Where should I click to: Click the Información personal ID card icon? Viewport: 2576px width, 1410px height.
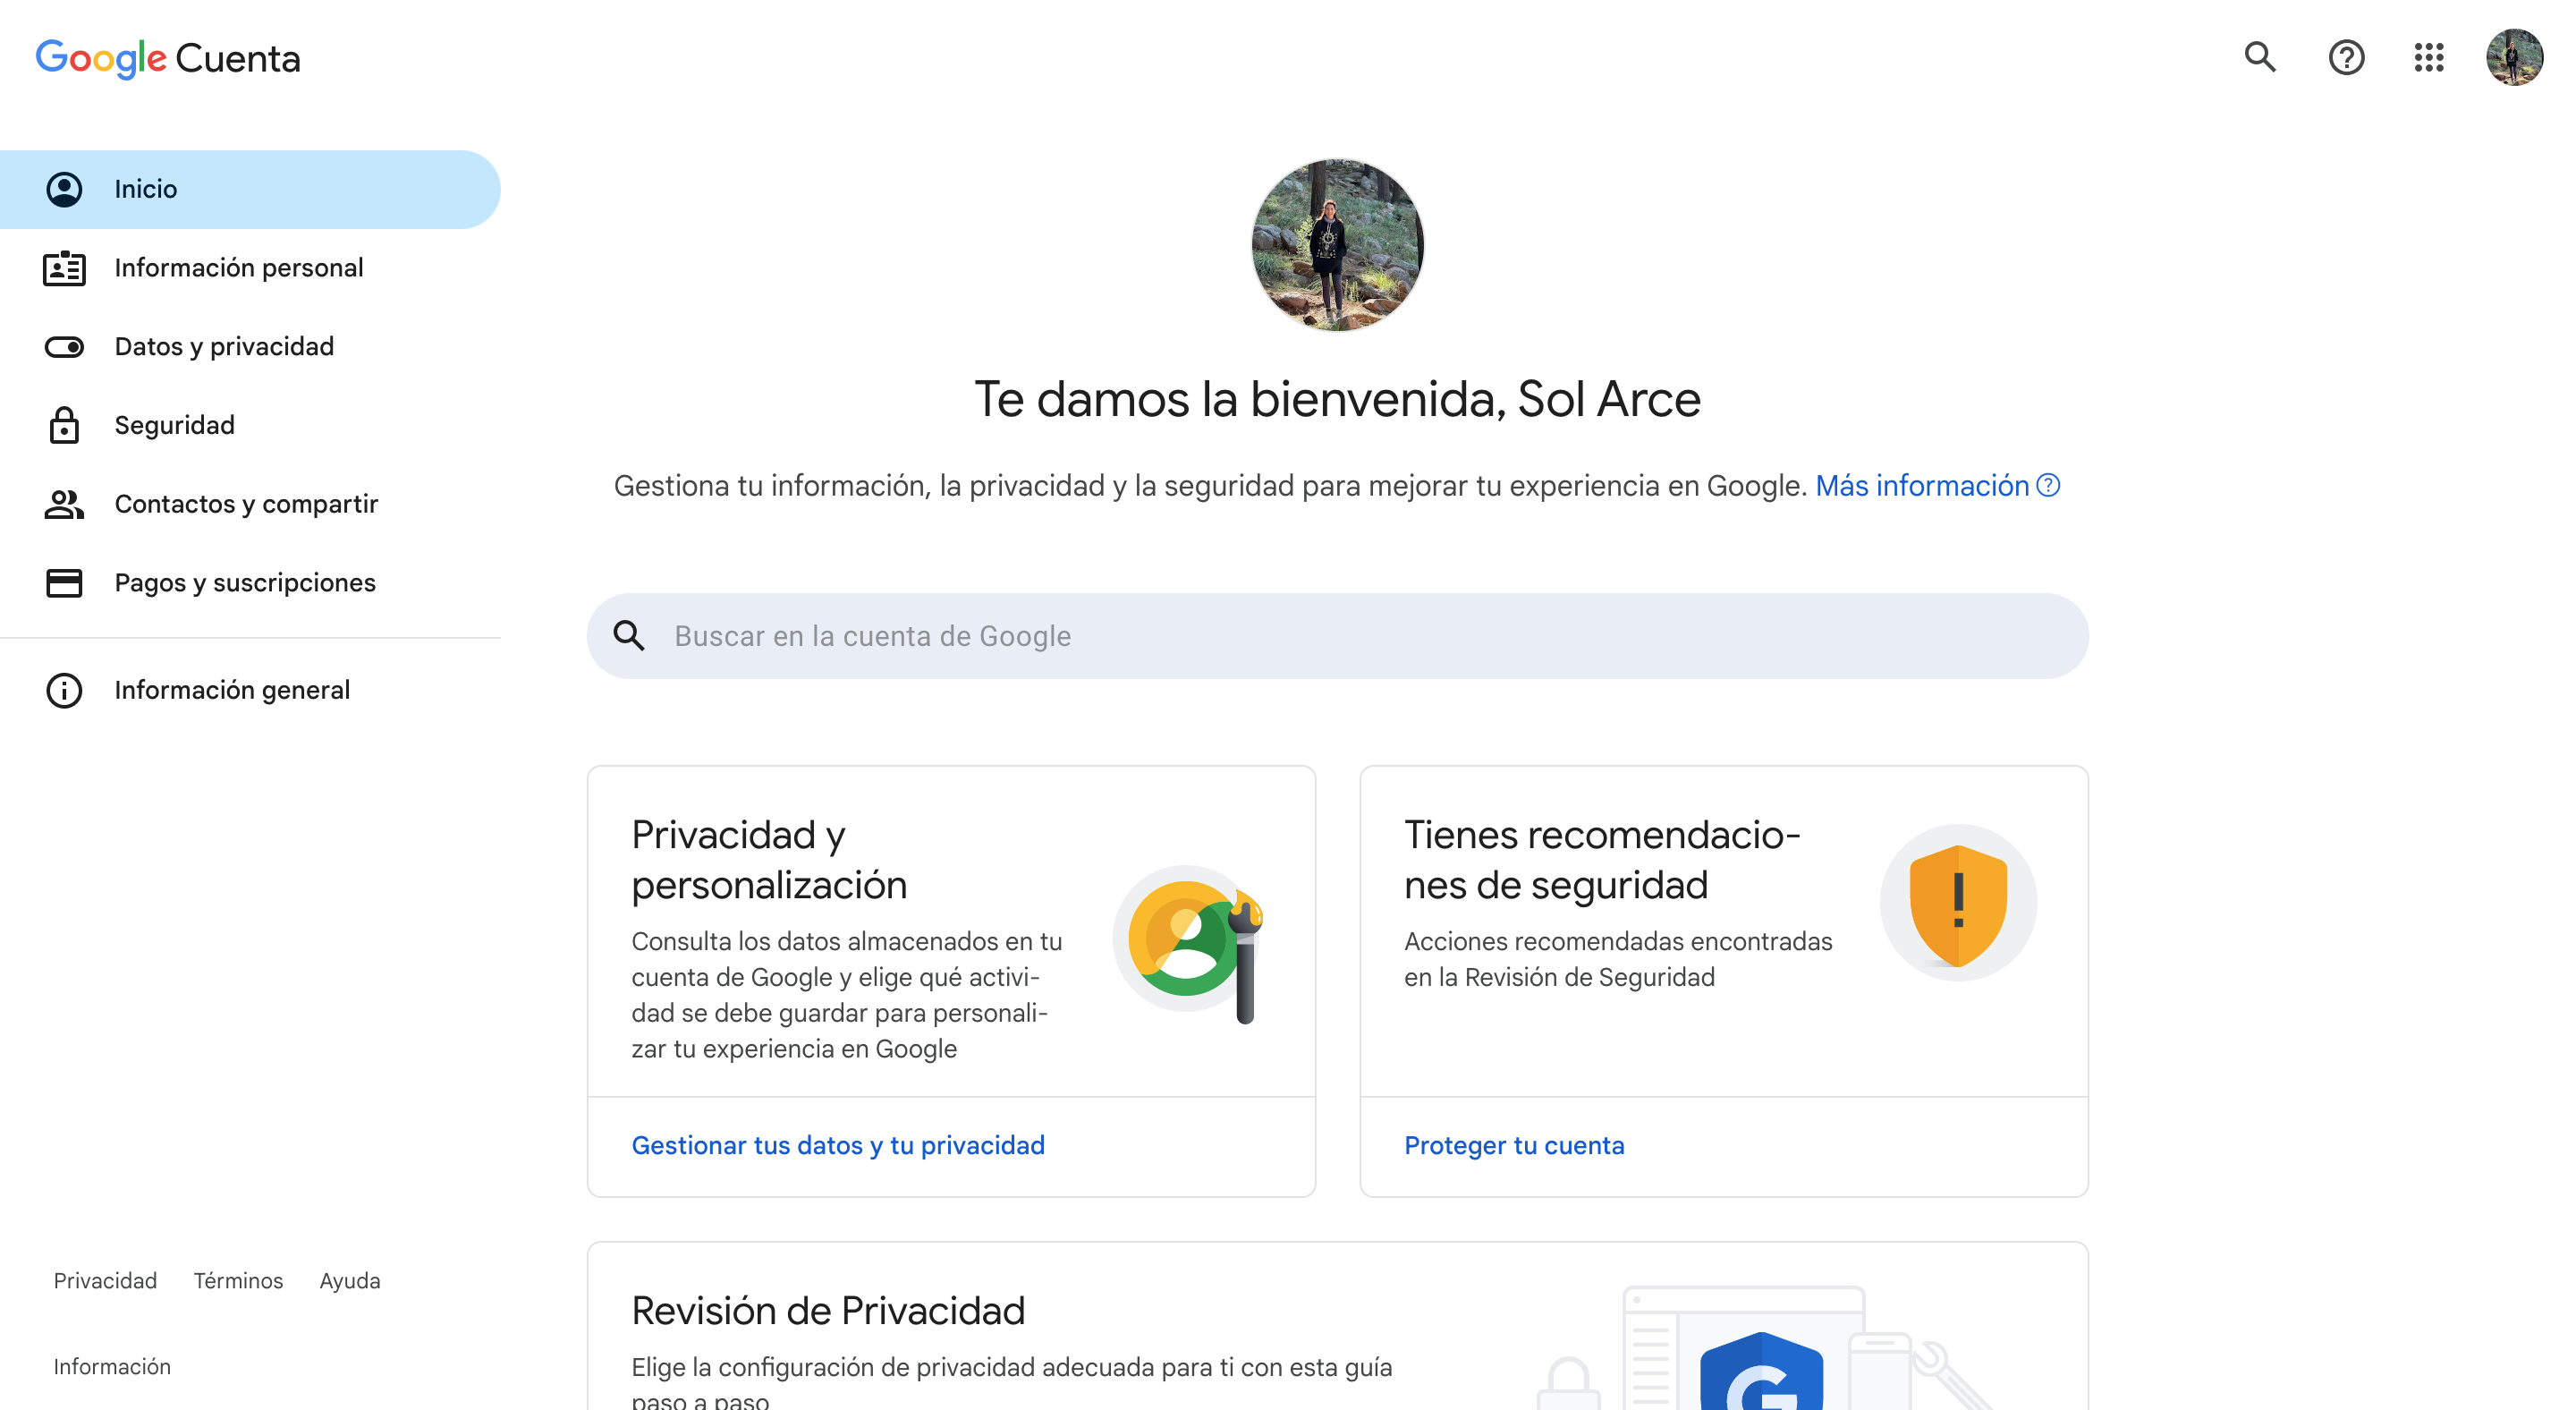(x=64, y=268)
